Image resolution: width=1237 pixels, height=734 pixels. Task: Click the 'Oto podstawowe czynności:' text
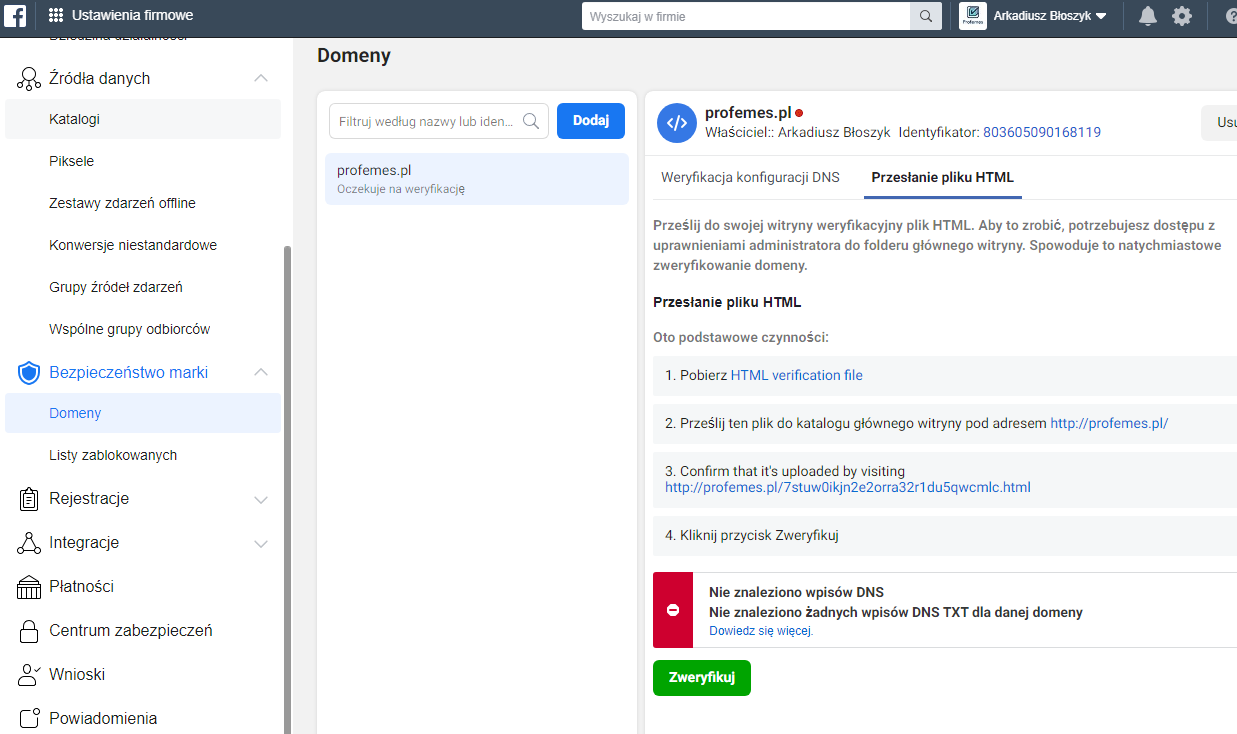coord(741,338)
